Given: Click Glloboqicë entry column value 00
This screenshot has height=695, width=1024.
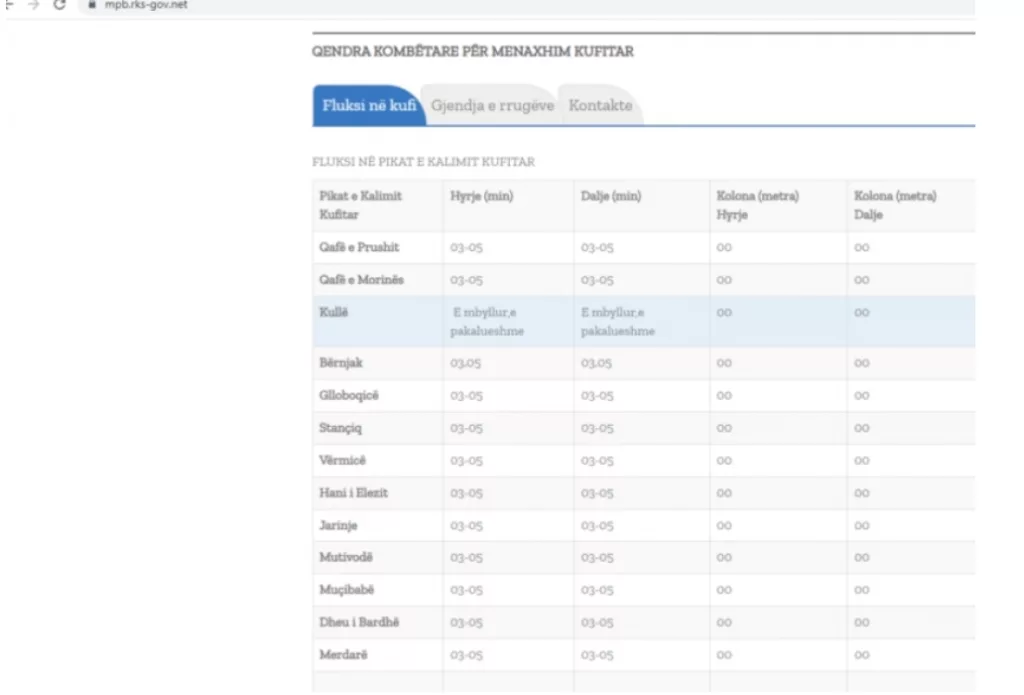Looking at the screenshot, I should click(x=724, y=395).
